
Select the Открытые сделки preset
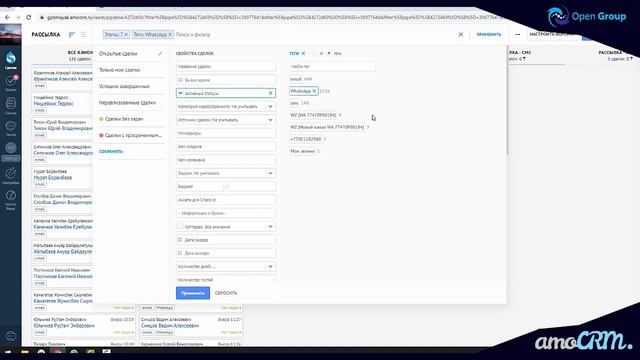tap(118, 53)
